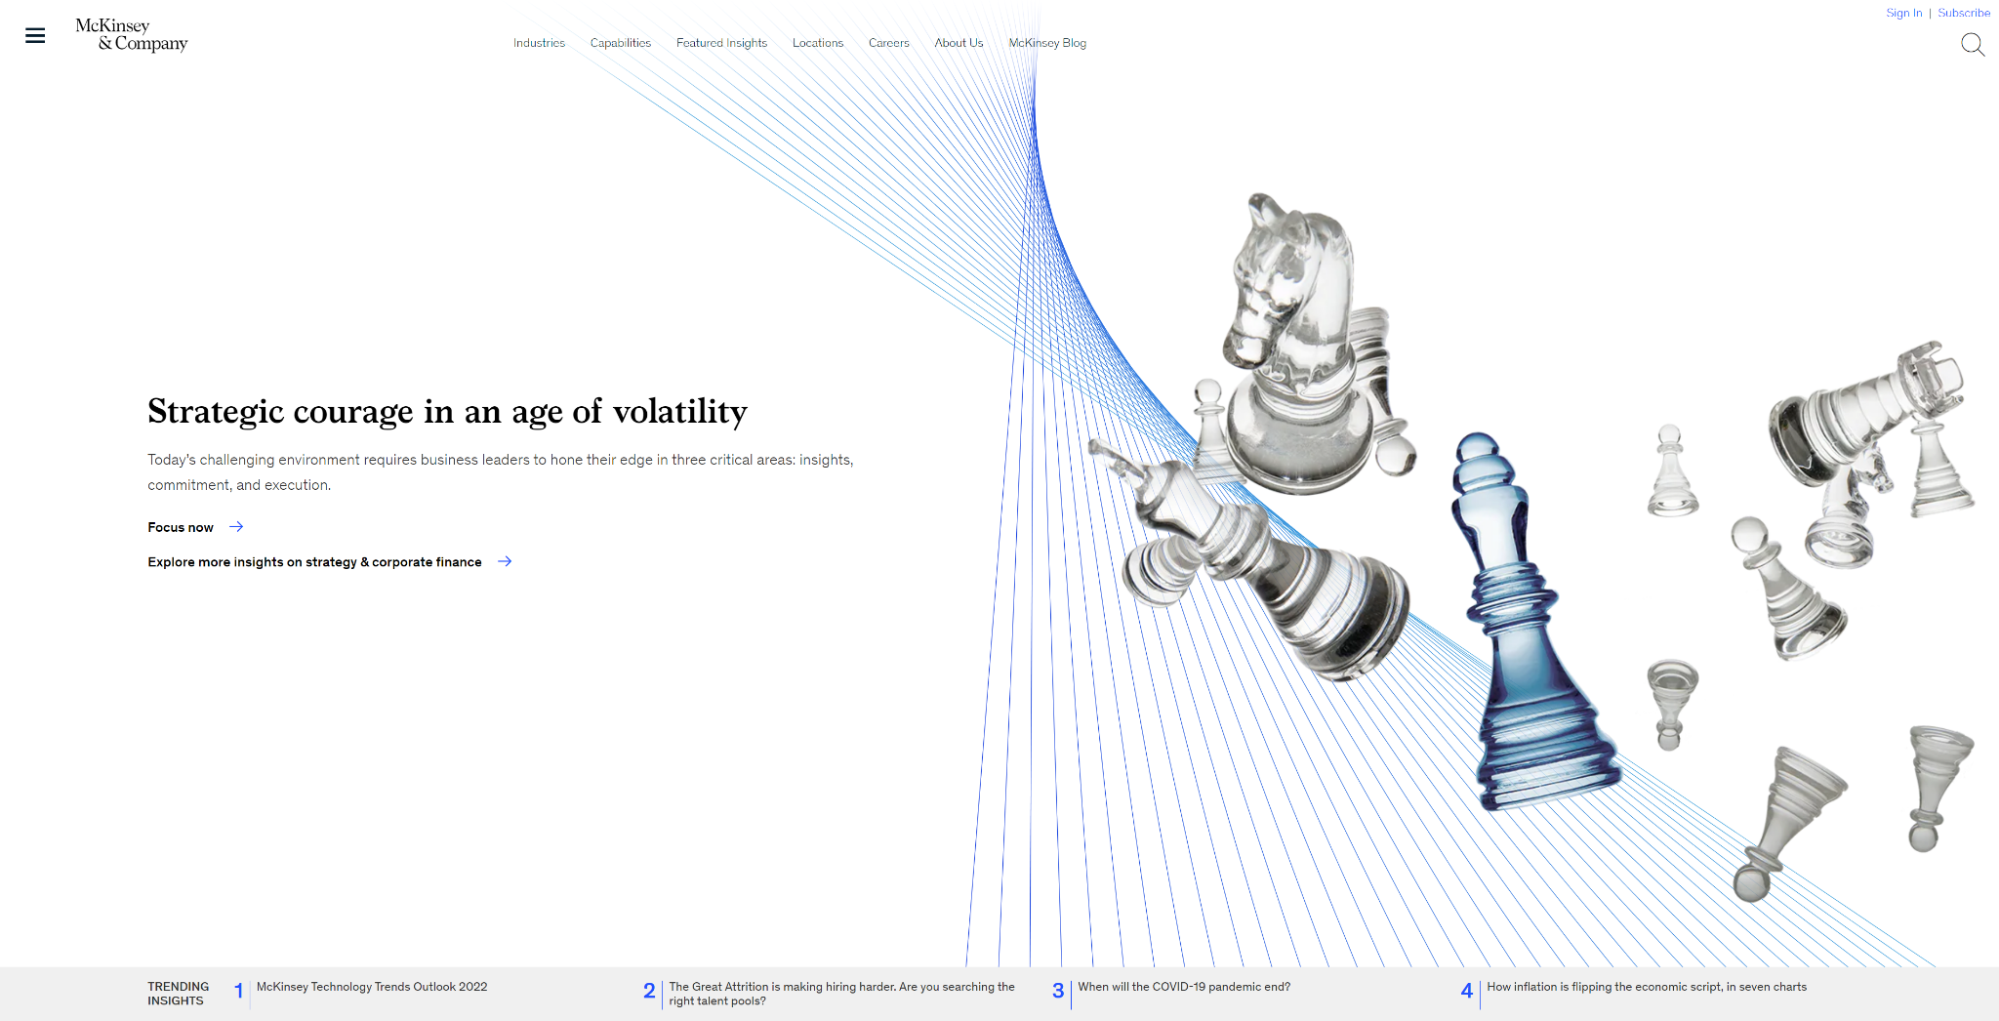Go to Locations

point(818,43)
